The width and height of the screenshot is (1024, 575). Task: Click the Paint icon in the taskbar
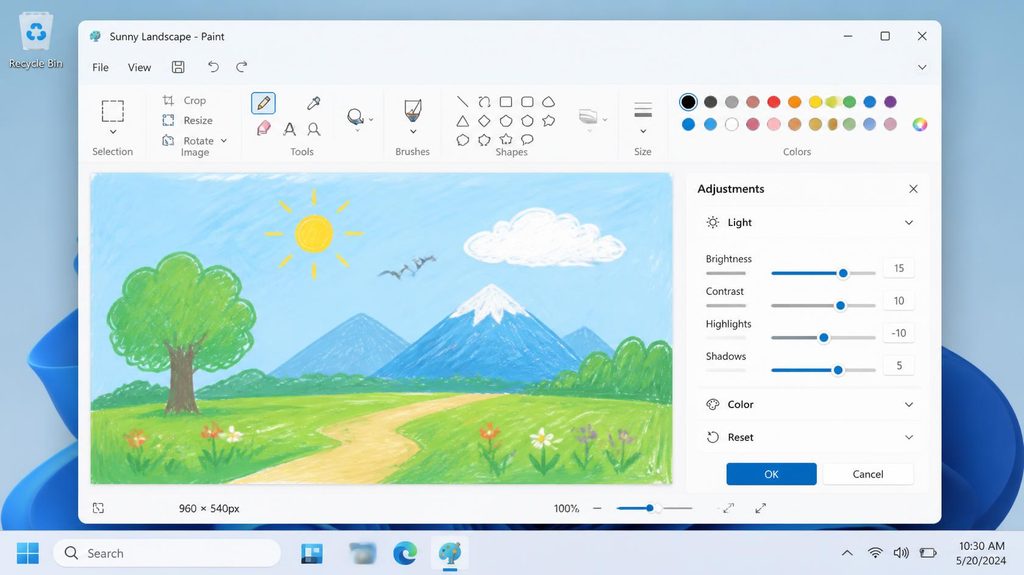(x=449, y=553)
